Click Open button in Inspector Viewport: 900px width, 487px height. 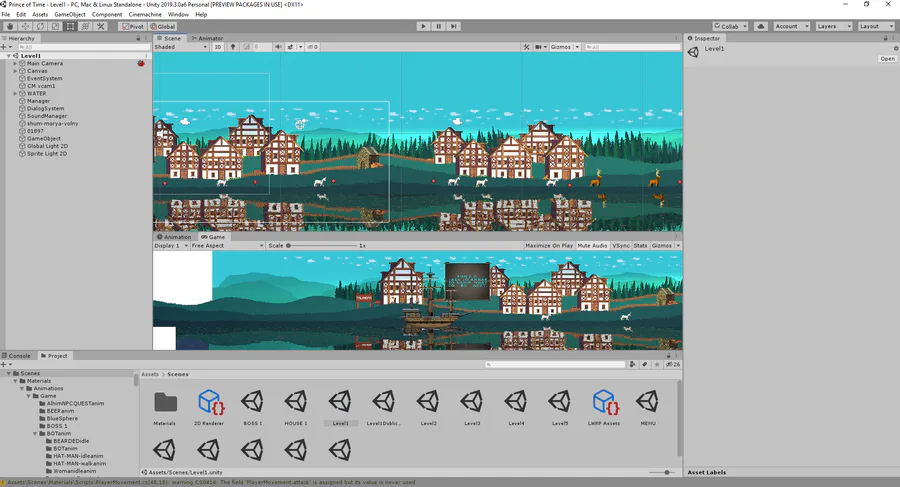click(887, 59)
